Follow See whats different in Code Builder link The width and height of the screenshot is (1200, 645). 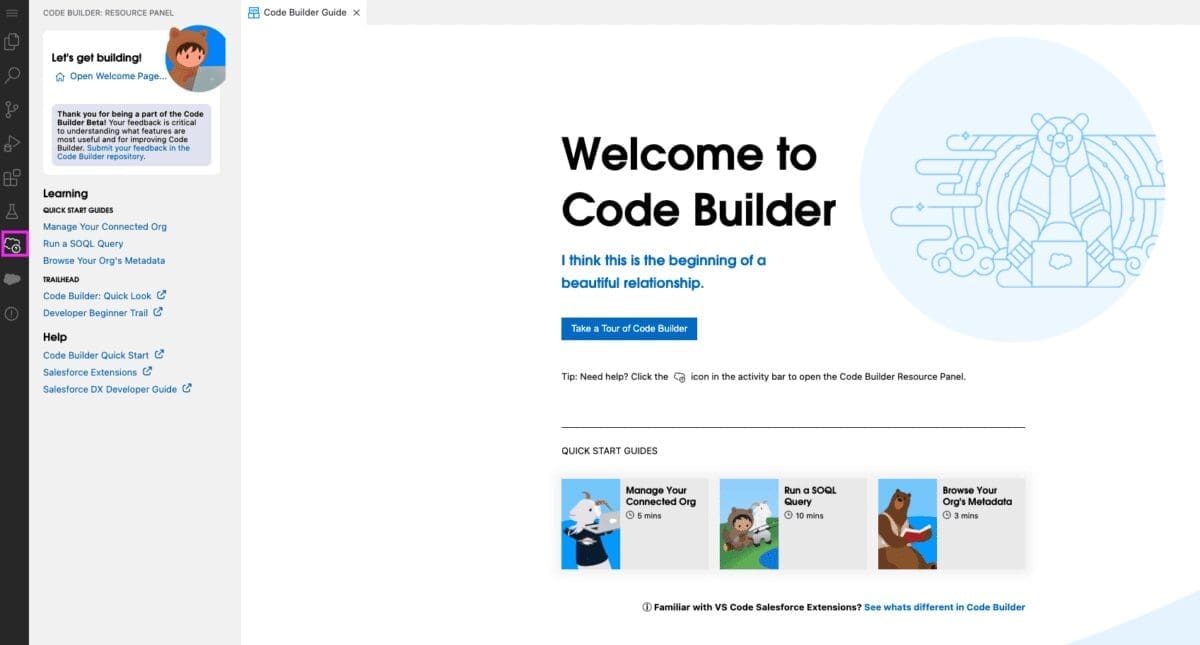coord(944,607)
